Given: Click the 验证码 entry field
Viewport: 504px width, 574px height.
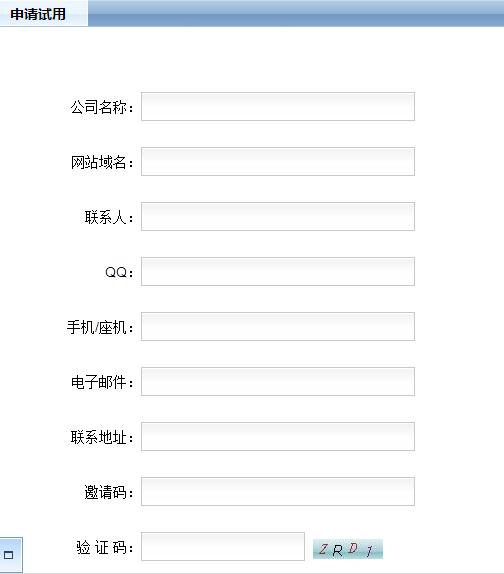Looking at the screenshot, I should coord(223,547).
